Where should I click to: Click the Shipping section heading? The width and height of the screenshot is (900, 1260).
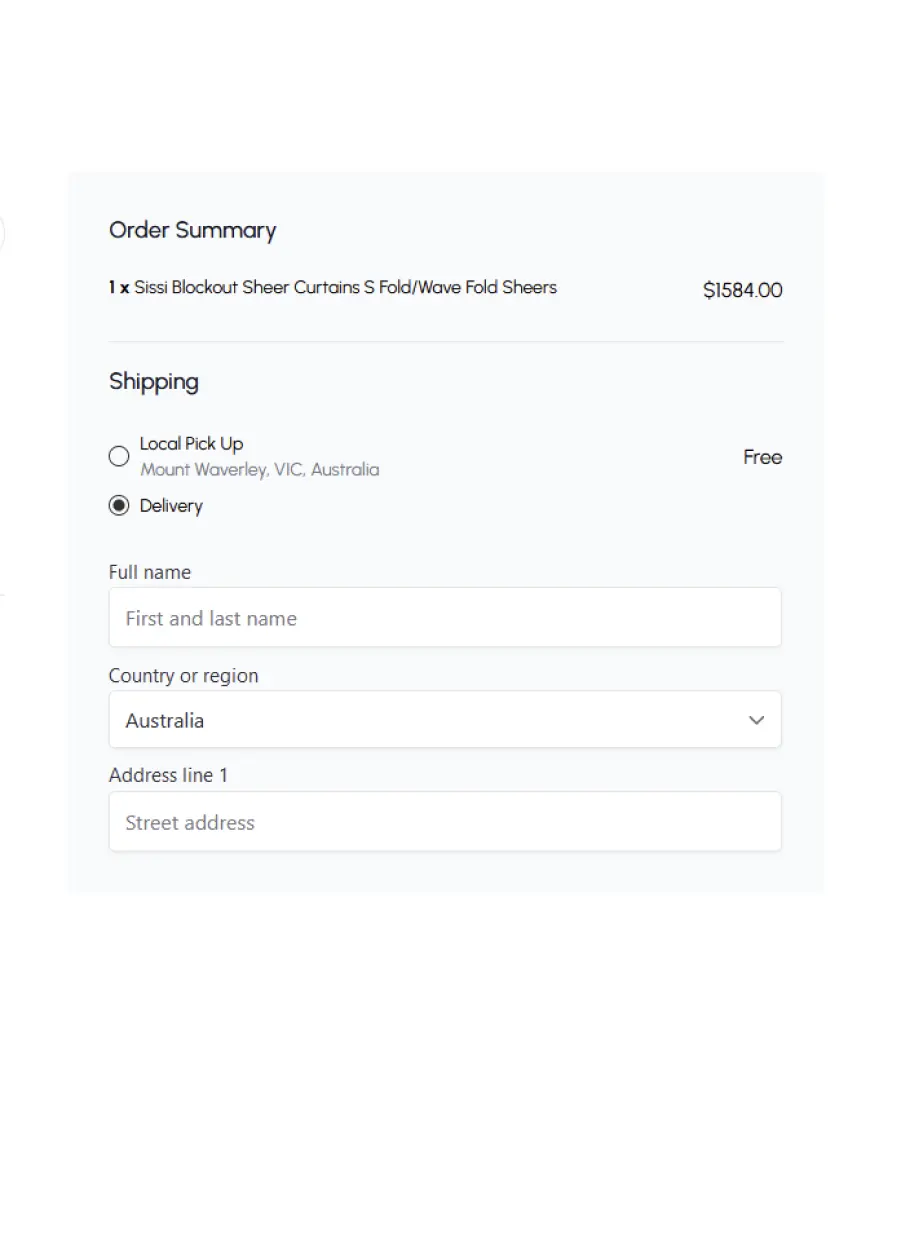[154, 382]
